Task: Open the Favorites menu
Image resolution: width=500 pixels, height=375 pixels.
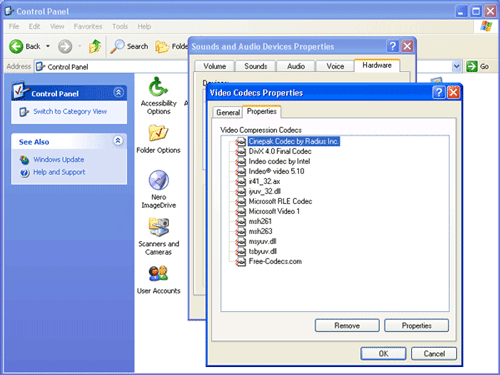Action: coord(88,26)
